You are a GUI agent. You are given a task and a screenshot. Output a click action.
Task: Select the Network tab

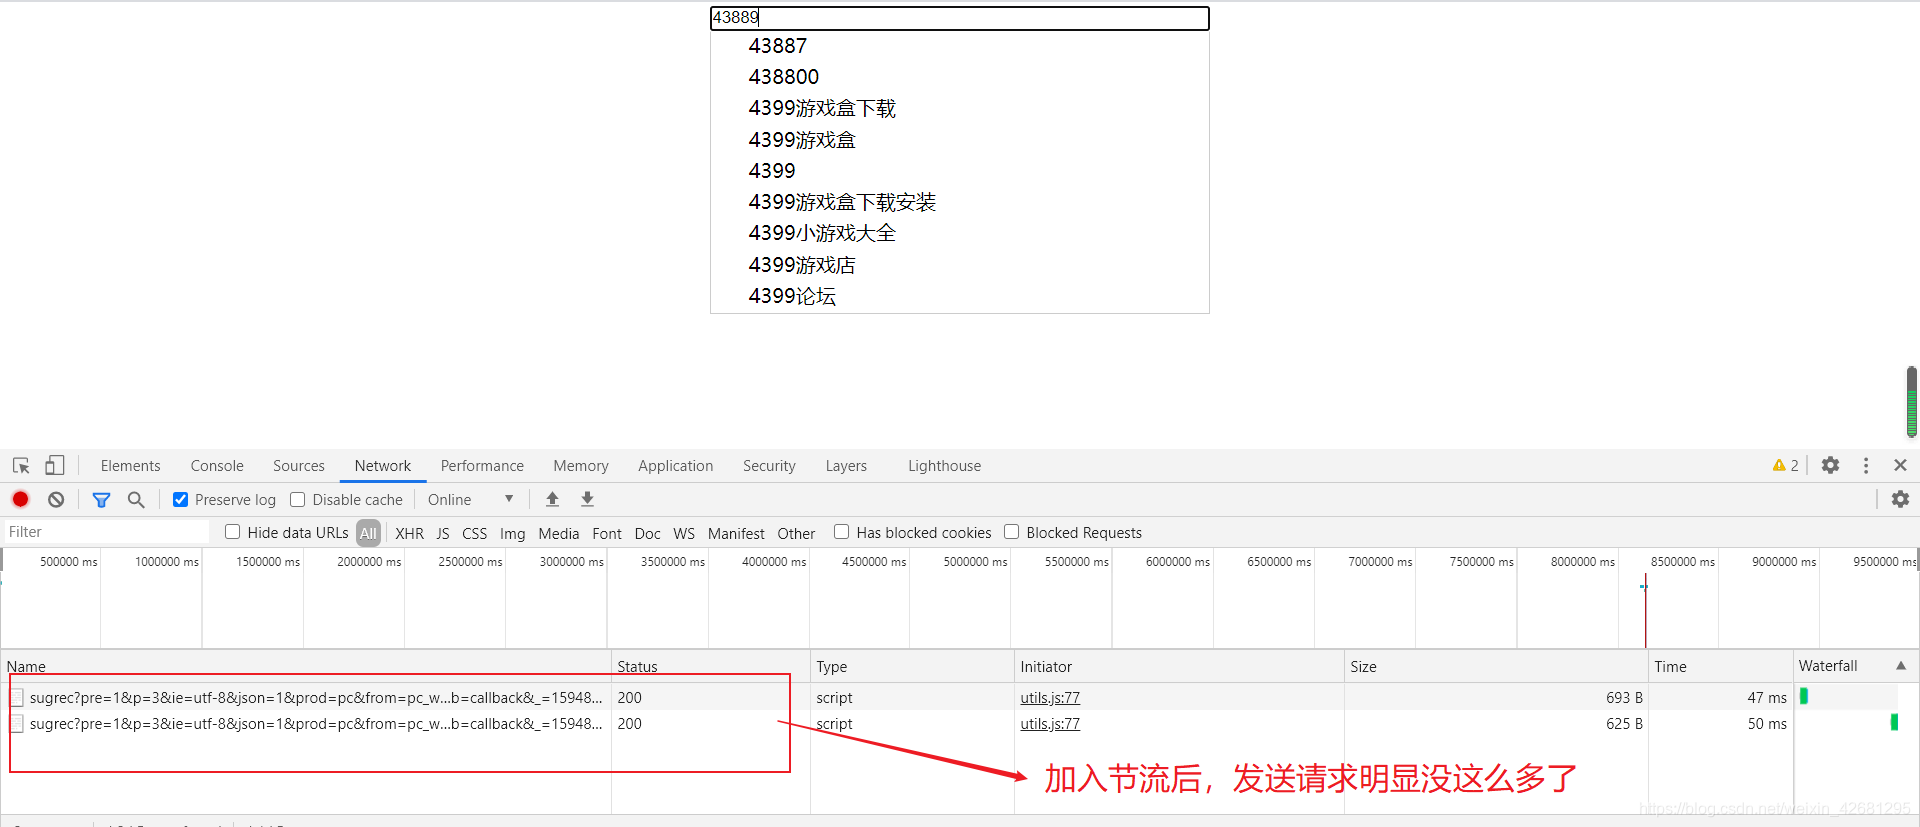tap(383, 466)
